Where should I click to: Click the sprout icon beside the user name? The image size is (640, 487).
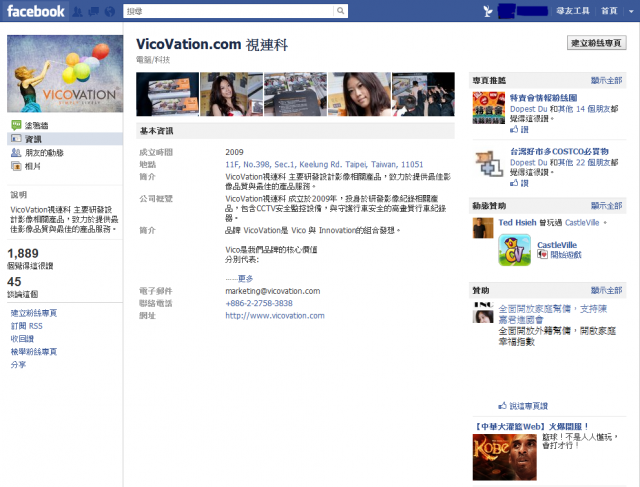pos(488,11)
